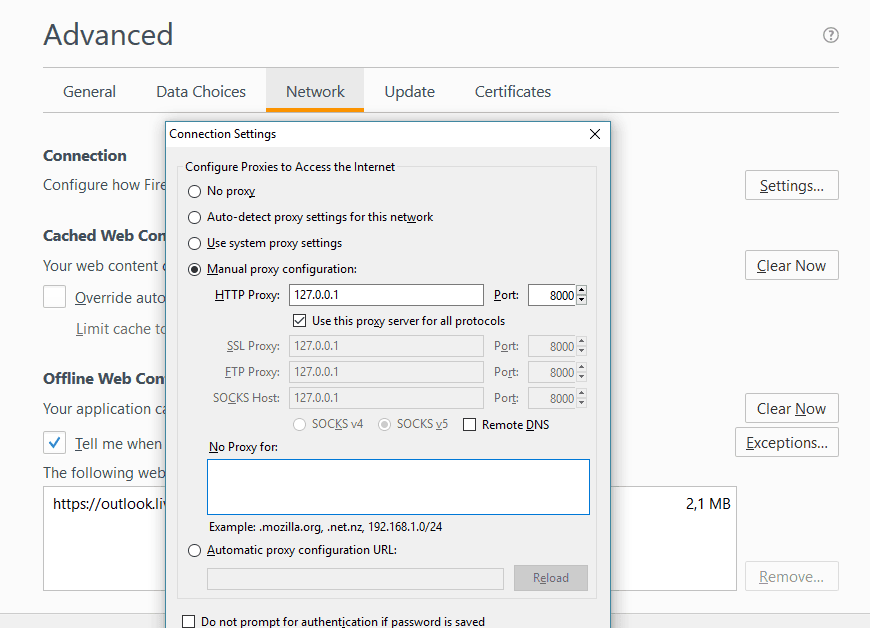Decrease the HTTP Proxy port number

582,300
